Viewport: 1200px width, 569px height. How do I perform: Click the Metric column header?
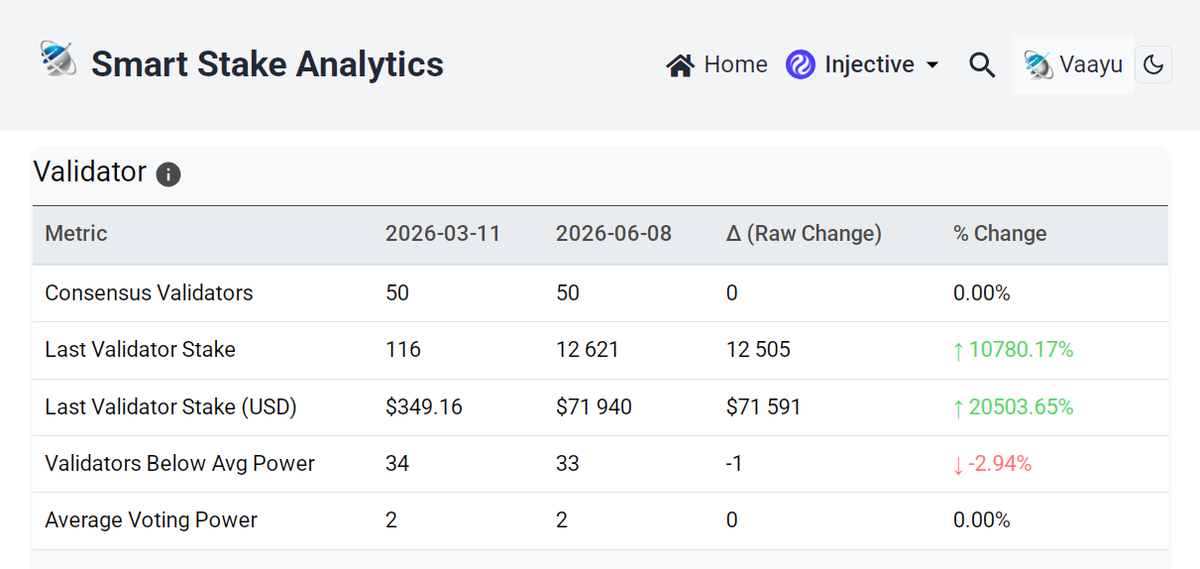(x=76, y=233)
